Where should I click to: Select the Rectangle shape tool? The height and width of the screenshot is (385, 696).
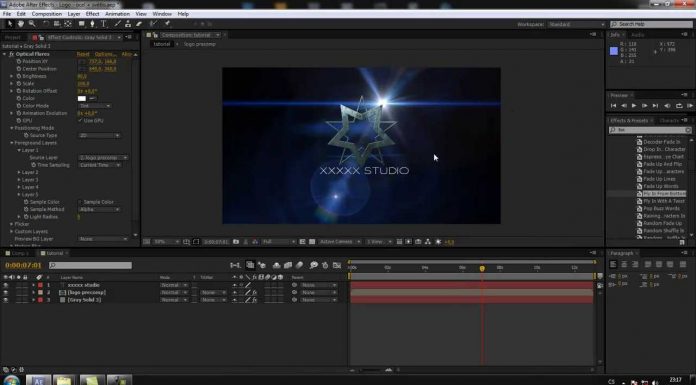point(82,24)
